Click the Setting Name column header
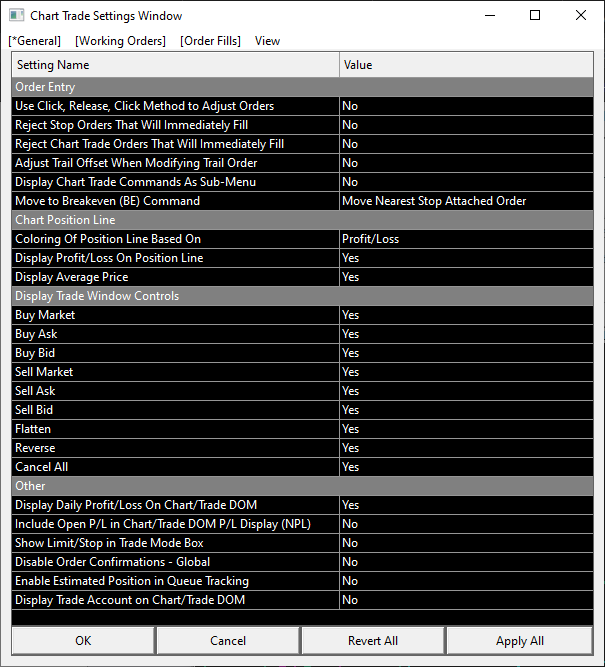This screenshot has height=667, width=605. tap(175, 65)
